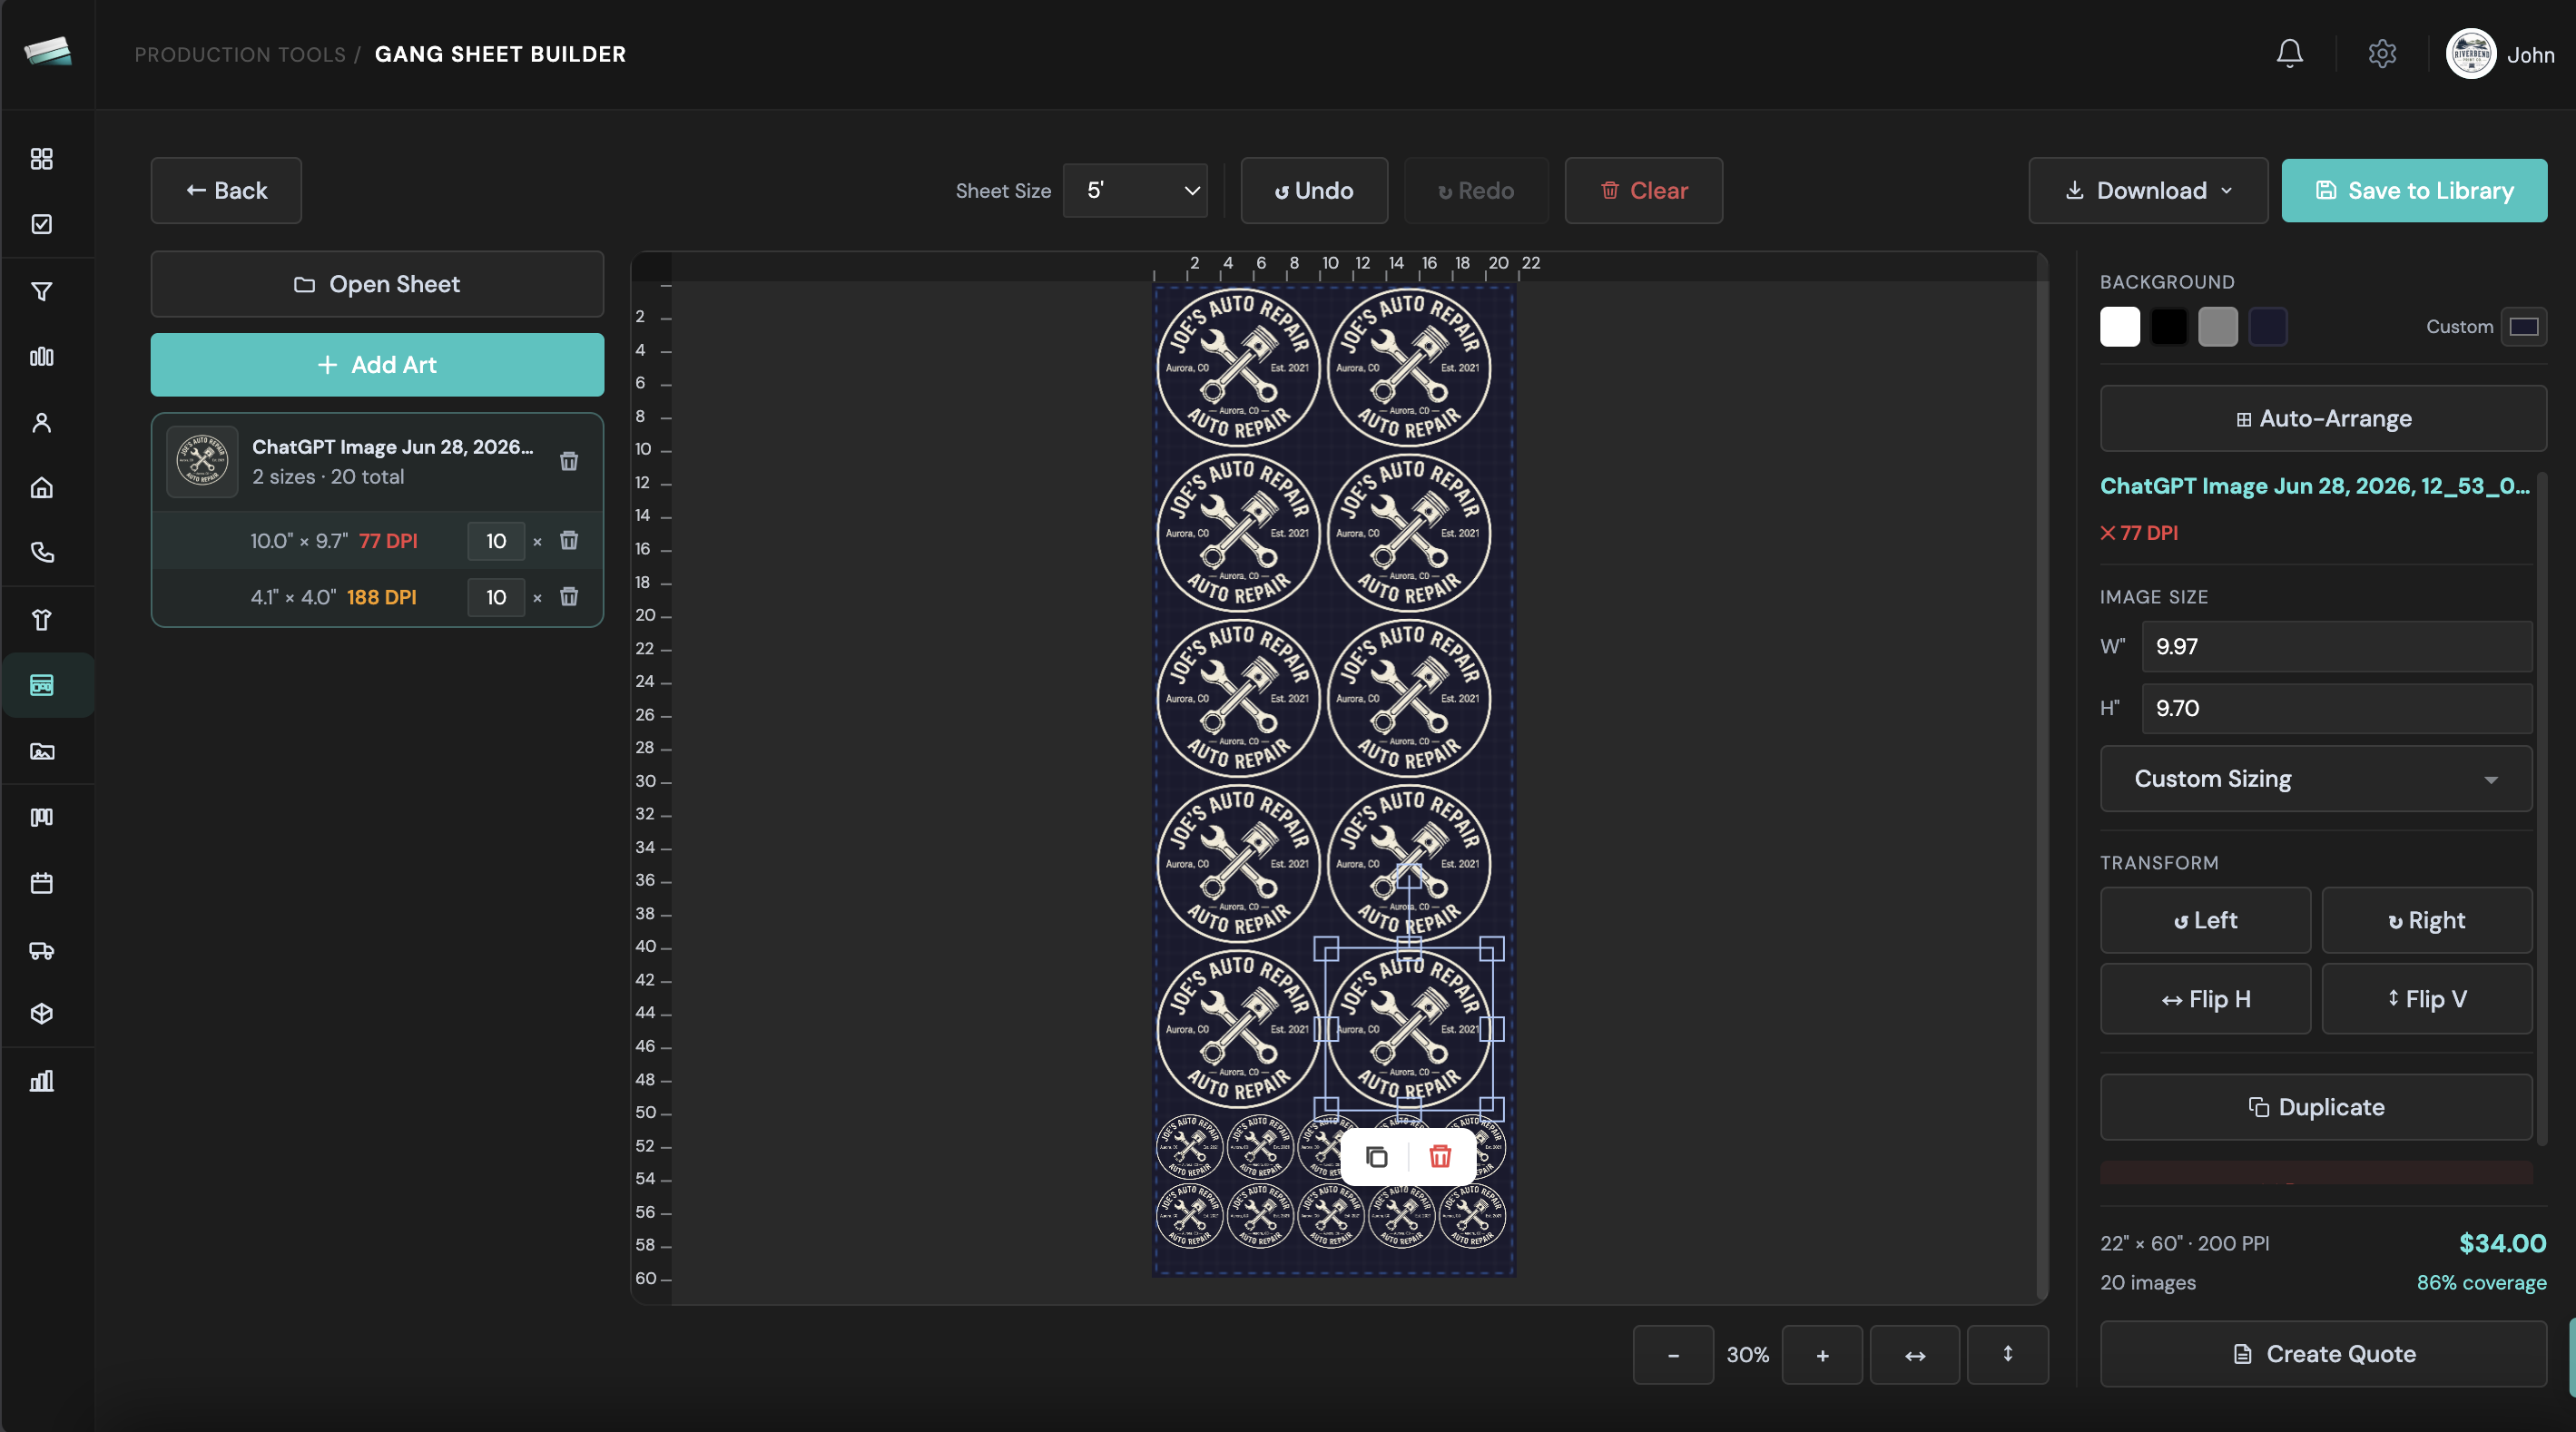Click the Redo button

1476,190
